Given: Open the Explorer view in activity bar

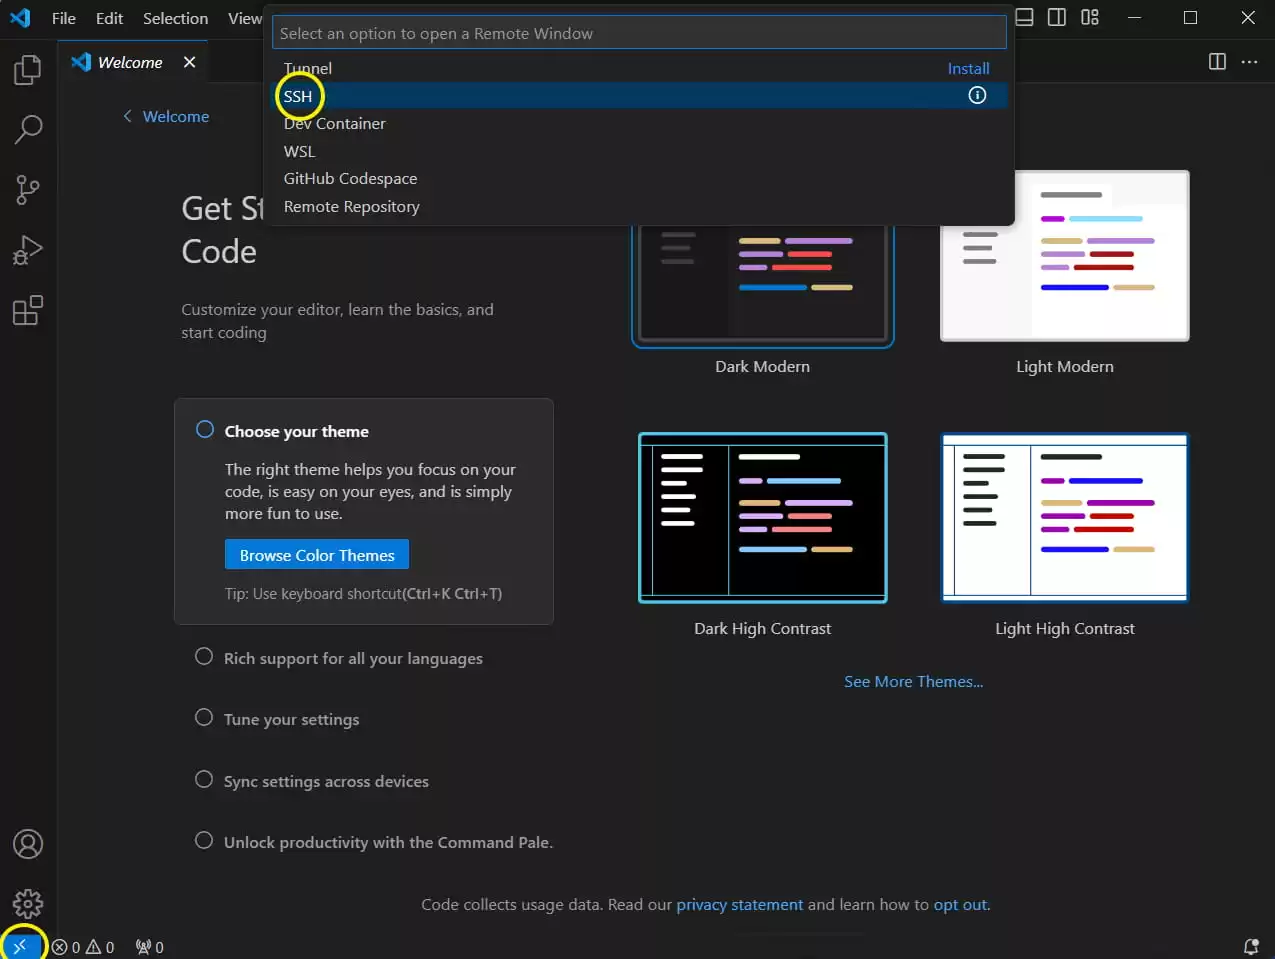Looking at the screenshot, I should coord(28,70).
